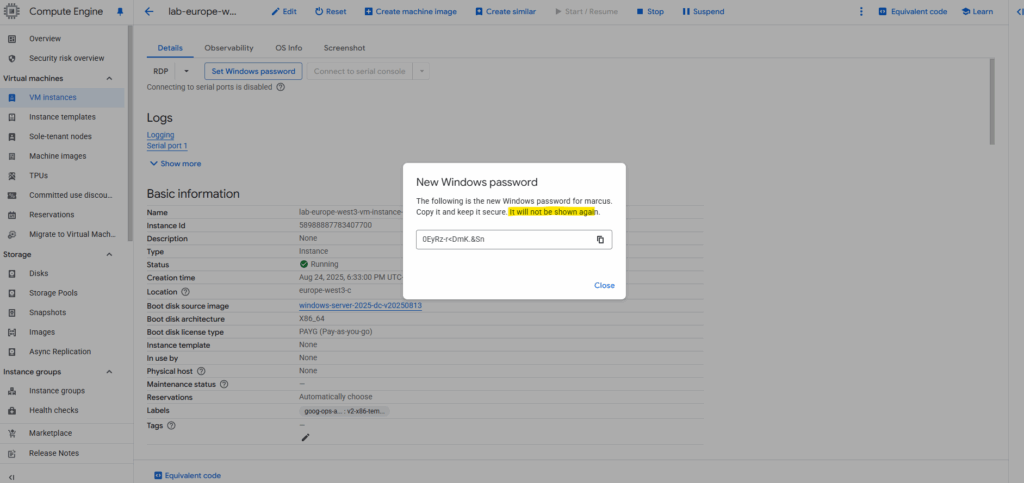
Task: Click the RDP button
Action: click(161, 71)
